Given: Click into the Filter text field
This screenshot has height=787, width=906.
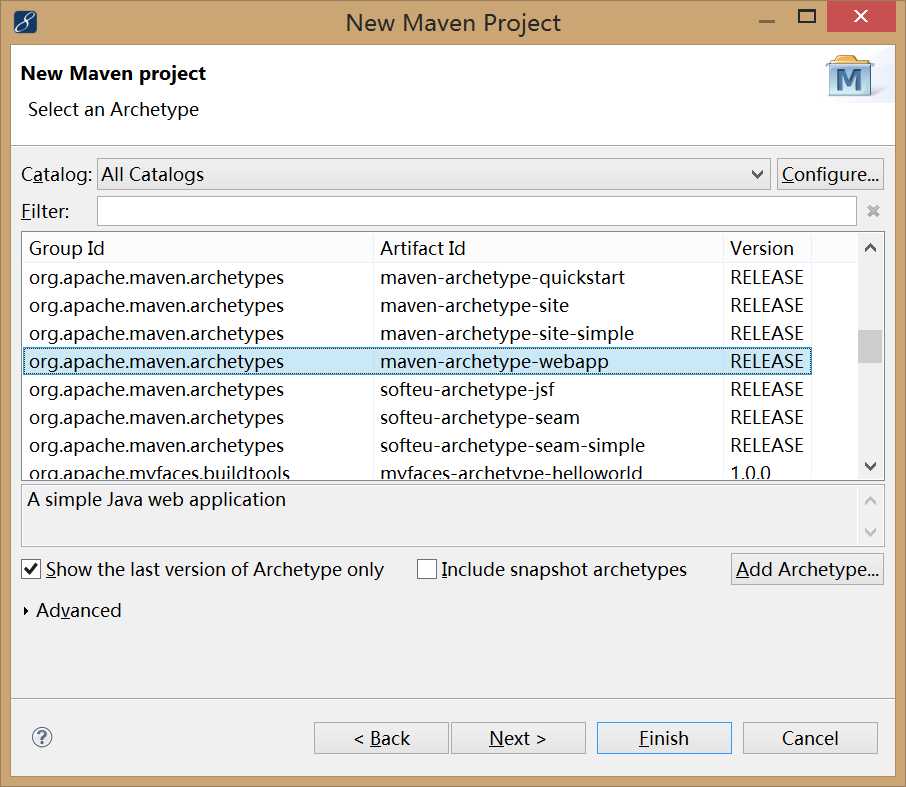Looking at the screenshot, I should point(477,211).
